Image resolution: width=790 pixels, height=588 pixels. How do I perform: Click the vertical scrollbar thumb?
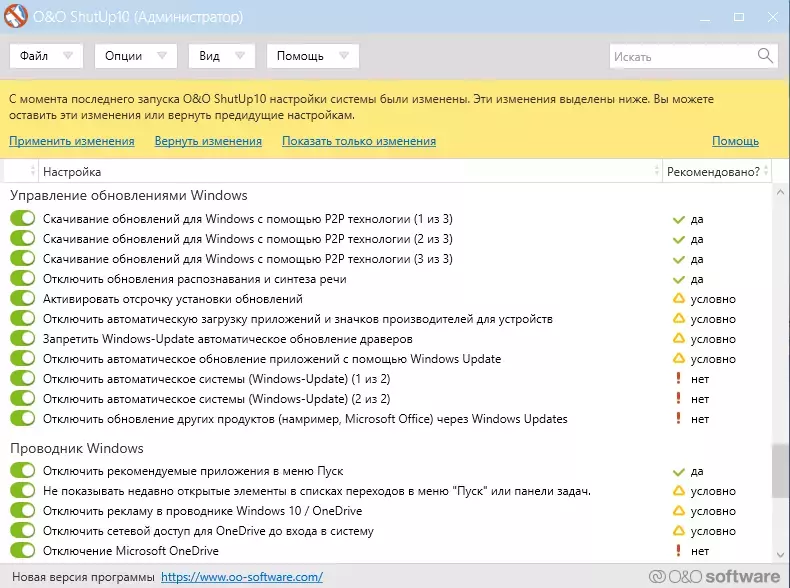pos(780,472)
